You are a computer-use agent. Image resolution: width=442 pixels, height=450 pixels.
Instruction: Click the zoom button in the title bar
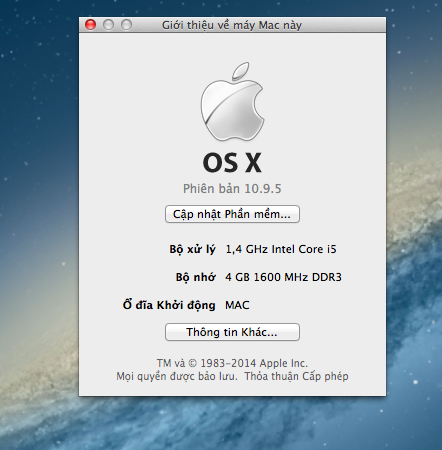pyautogui.click(x=126, y=25)
